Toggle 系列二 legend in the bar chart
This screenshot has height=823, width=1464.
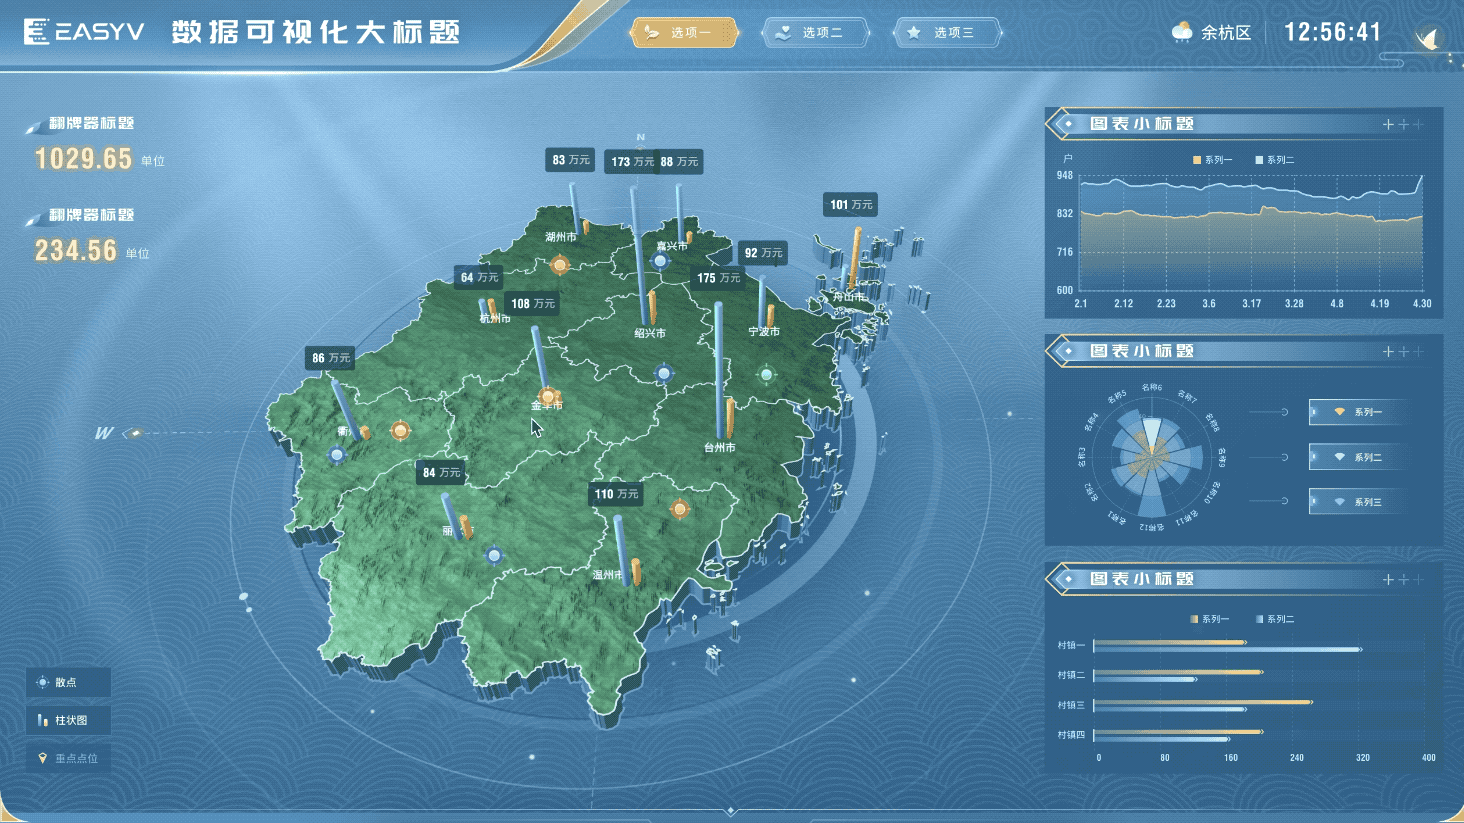tap(1275, 619)
